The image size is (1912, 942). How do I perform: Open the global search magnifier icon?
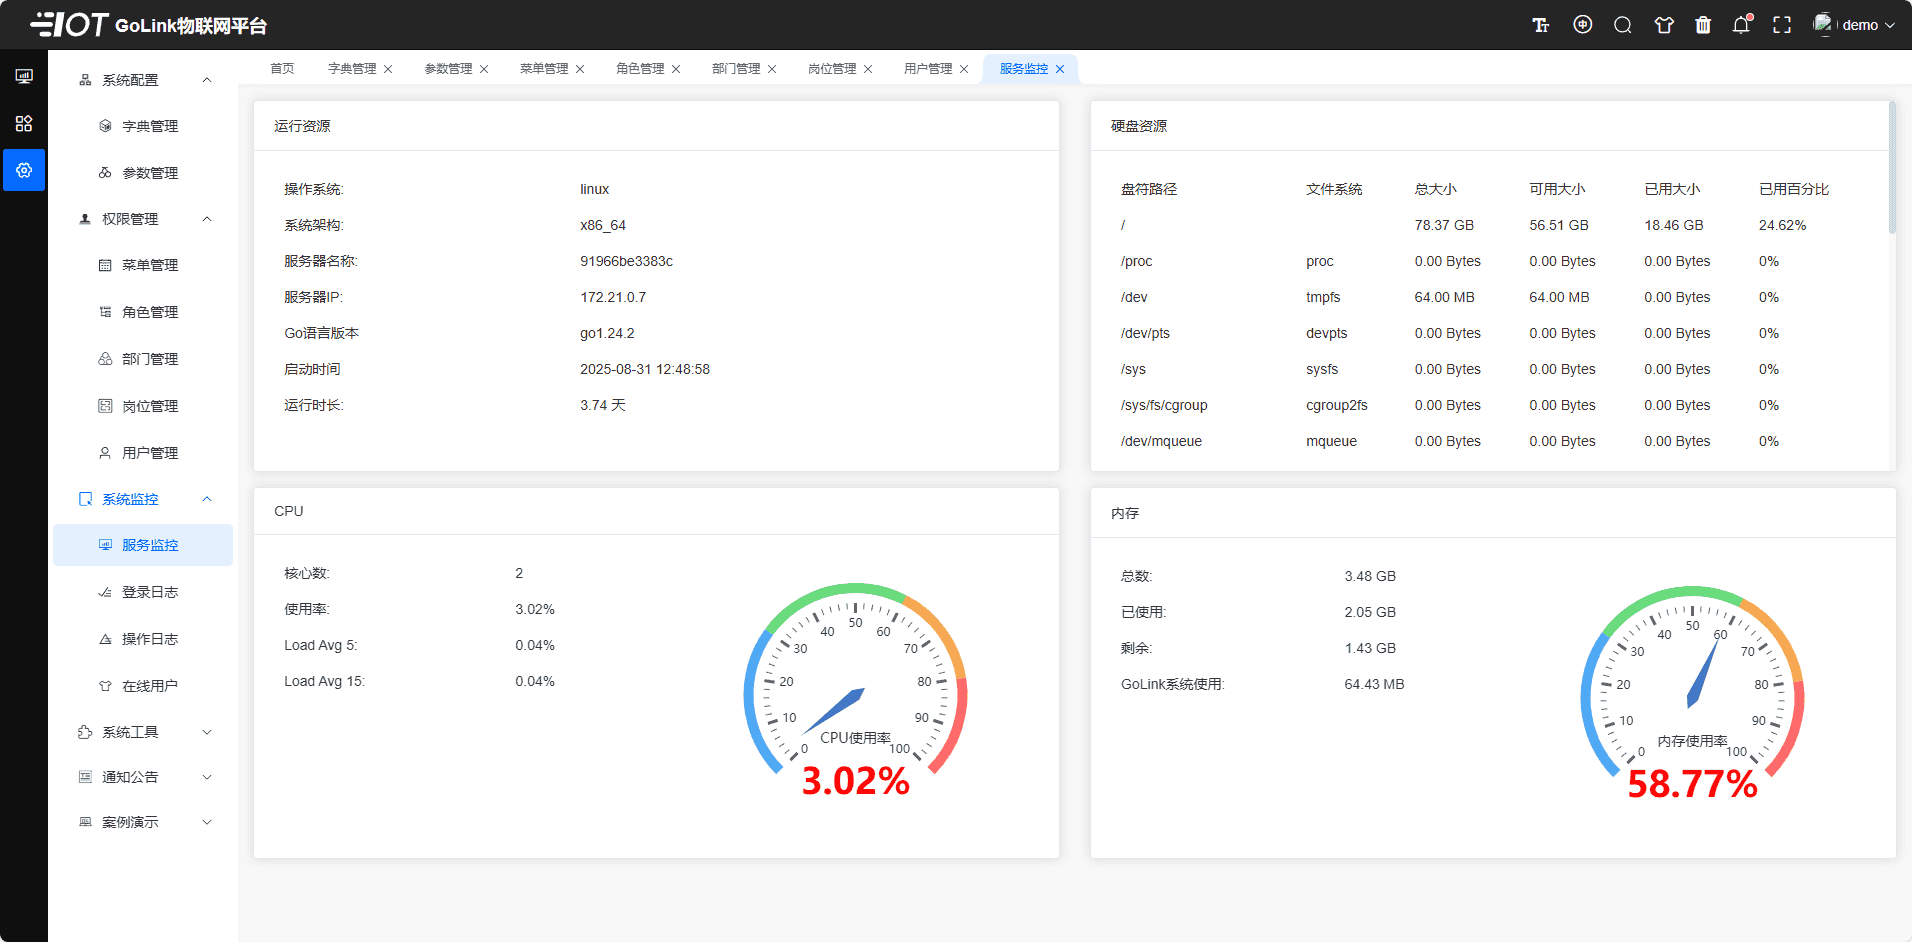click(1622, 25)
